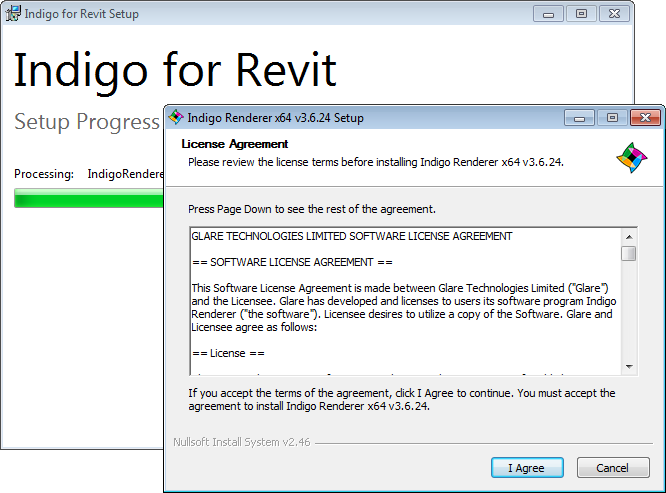Click 'If you accept the terms' instruction text
Image resolution: width=666 pixels, height=493 pixels.
coord(402,399)
